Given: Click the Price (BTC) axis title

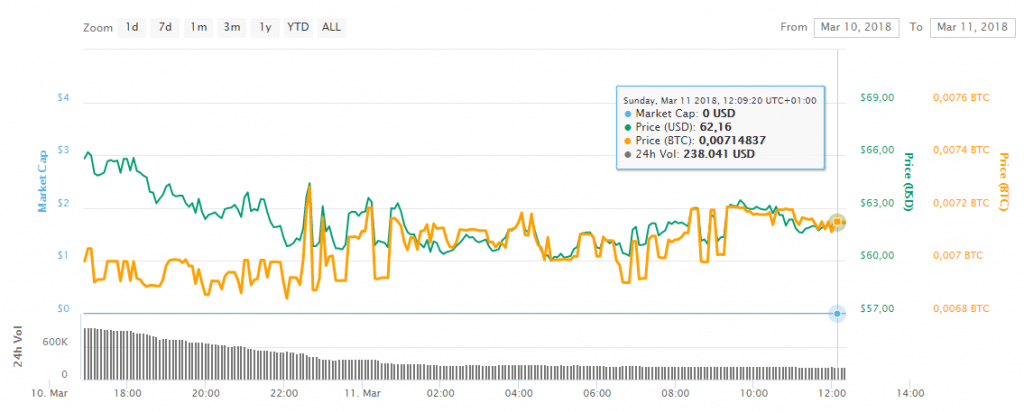Looking at the screenshot, I should click(1003, 182).
